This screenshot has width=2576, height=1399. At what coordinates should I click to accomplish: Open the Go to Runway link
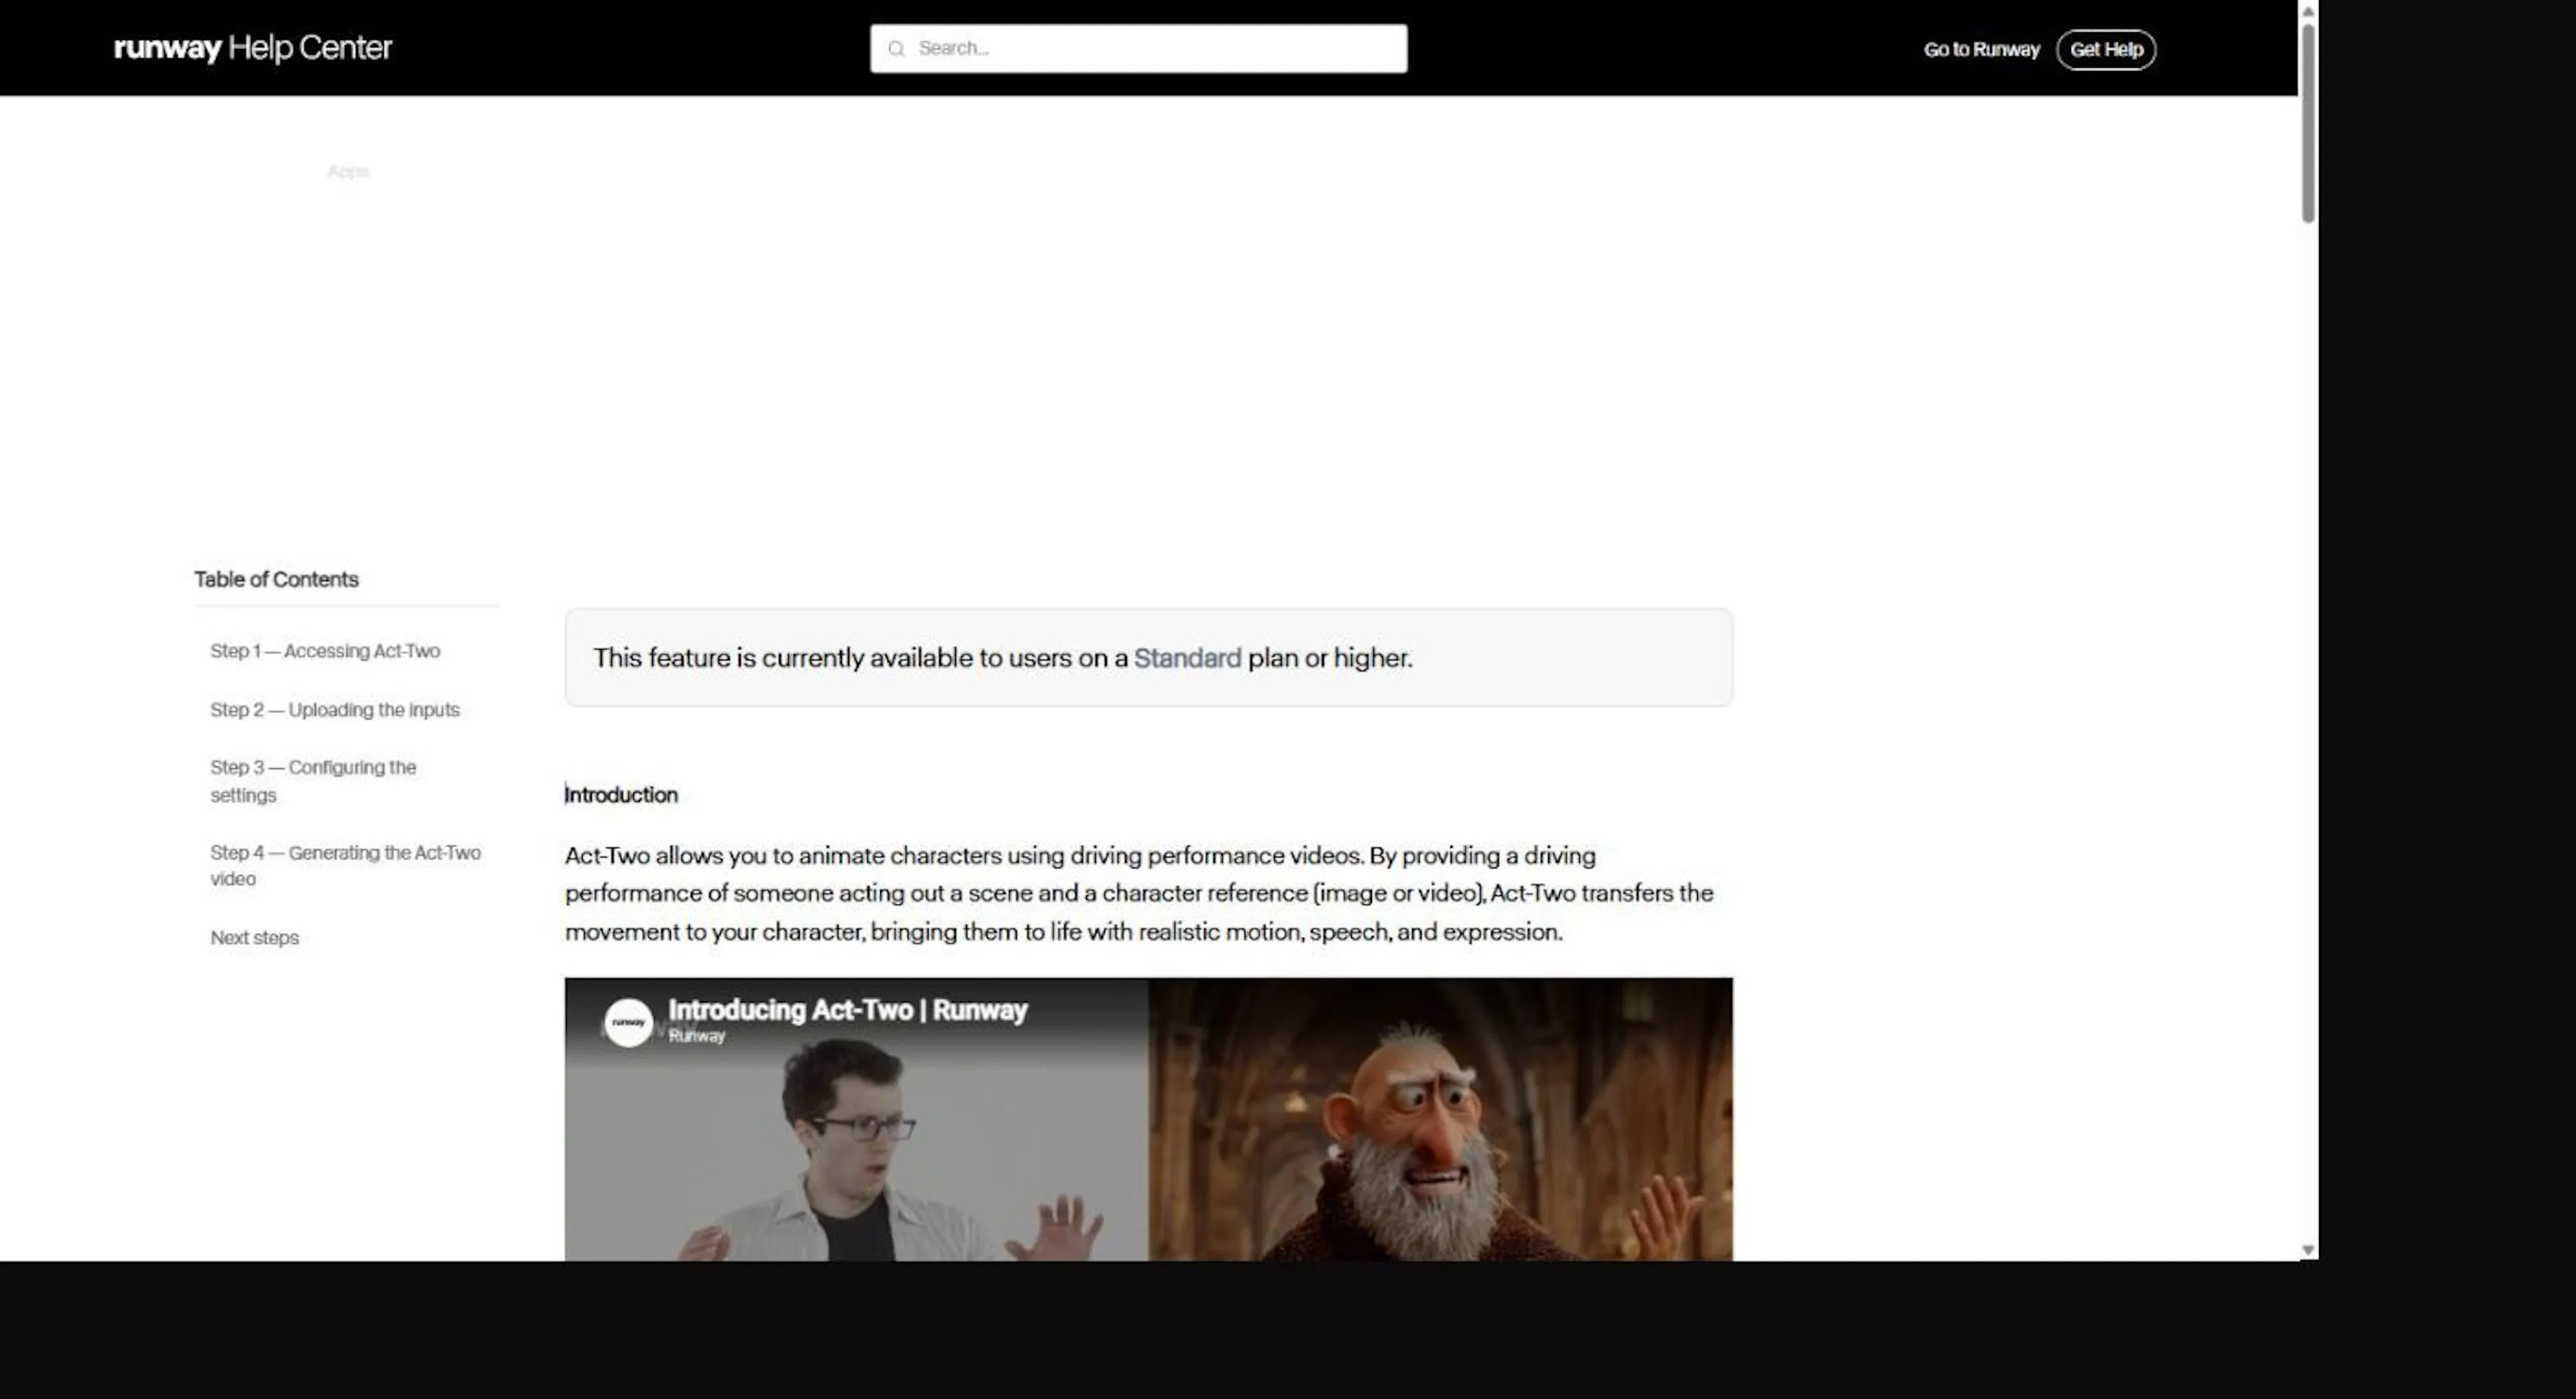pyautogui.click(x=1981, y=49)
